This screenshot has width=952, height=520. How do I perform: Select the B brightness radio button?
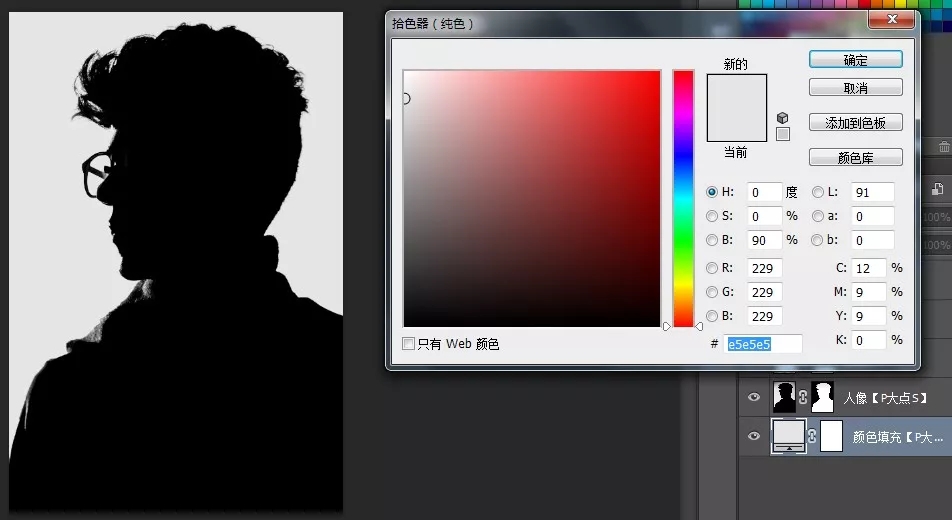click(x=712, y=240)
